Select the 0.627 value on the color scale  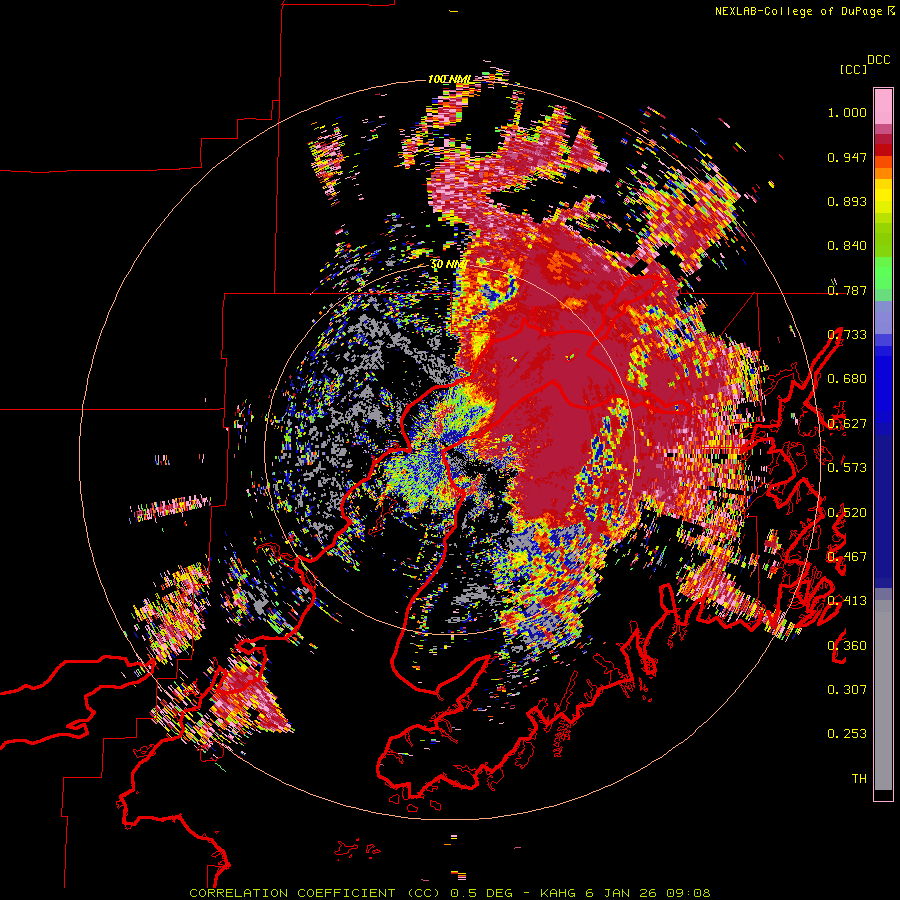pos(847,424)
